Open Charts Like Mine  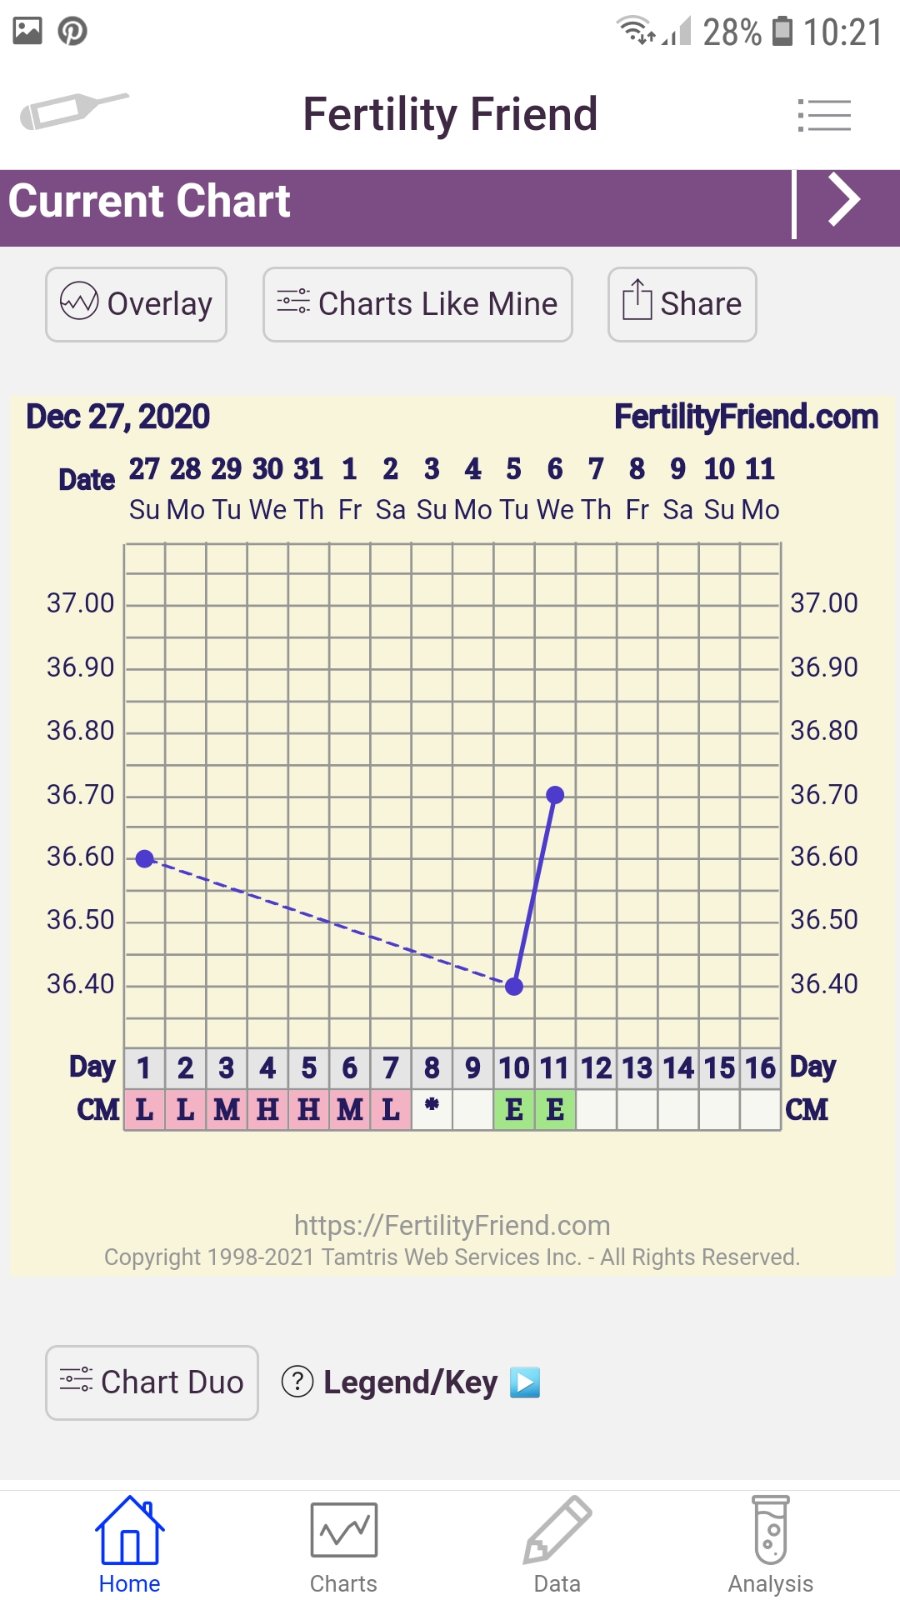(418, 304)
